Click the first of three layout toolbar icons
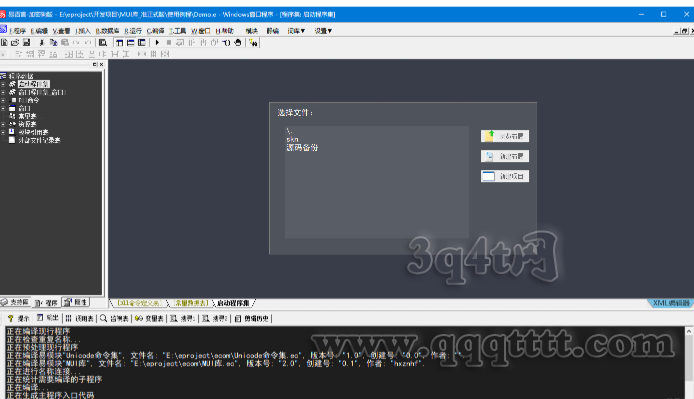The height and width of the screenshot is (399, 694). (119, 43)
